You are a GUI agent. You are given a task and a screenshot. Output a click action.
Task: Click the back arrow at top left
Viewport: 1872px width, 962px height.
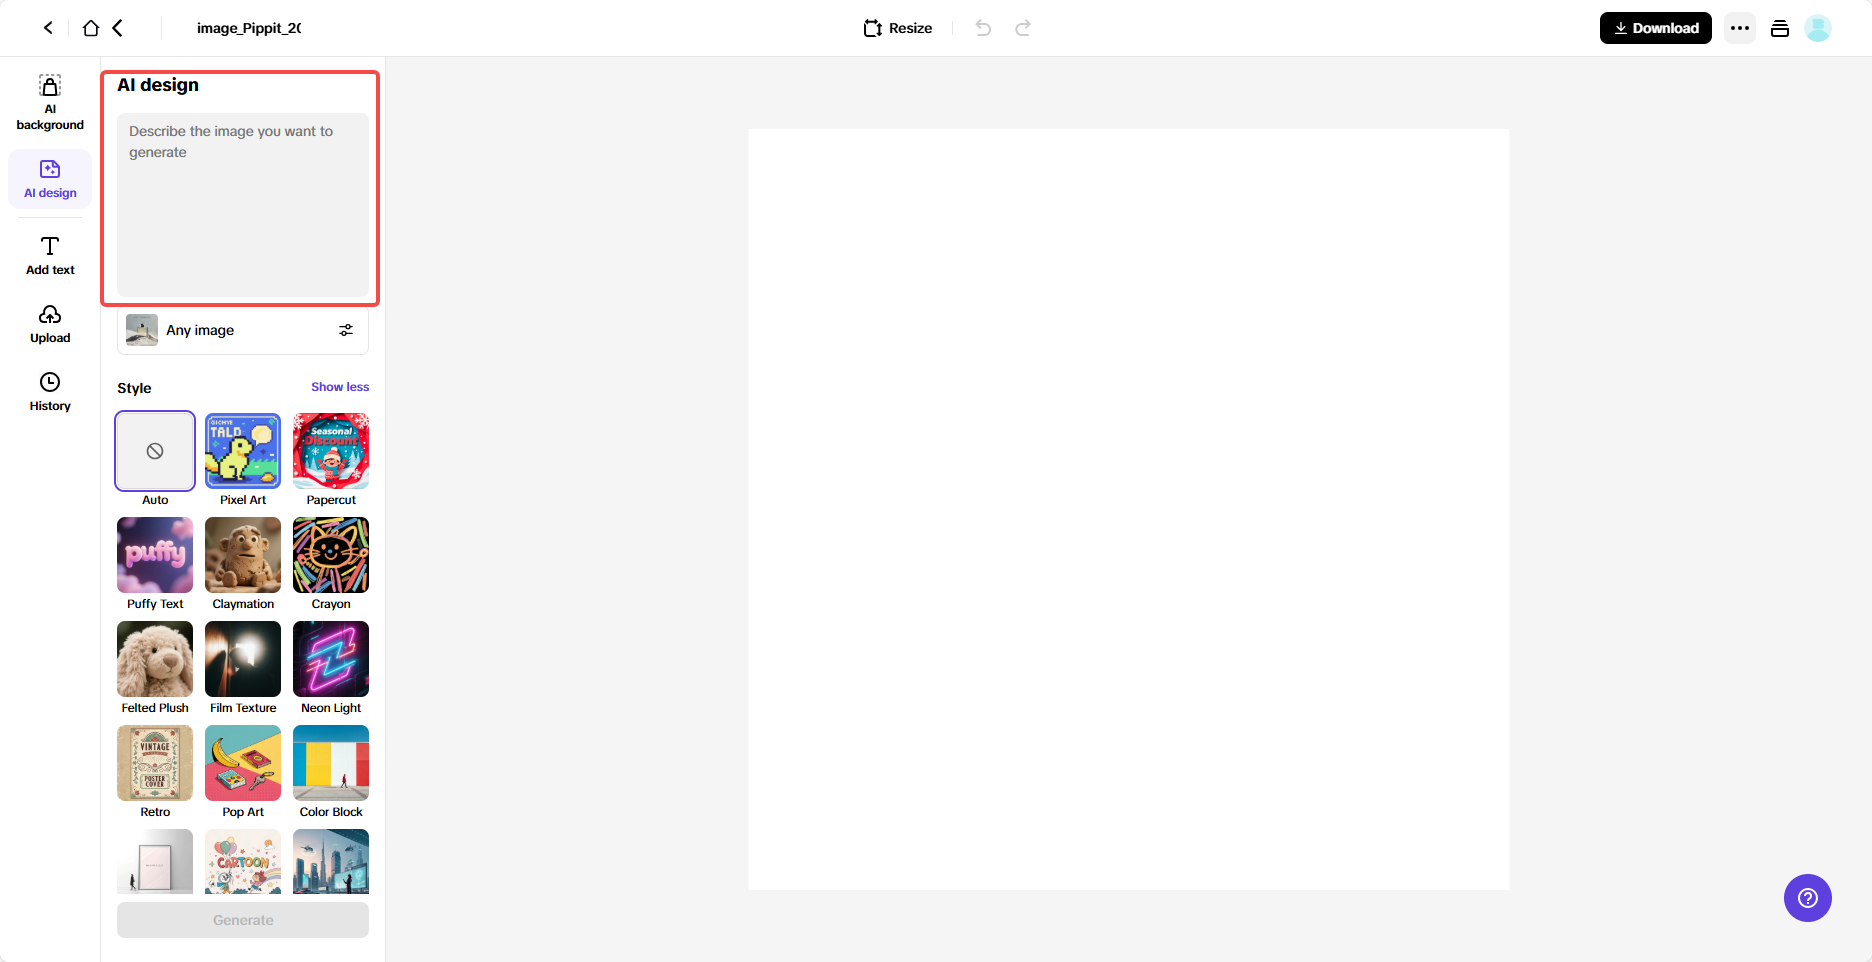click(48, 28)
